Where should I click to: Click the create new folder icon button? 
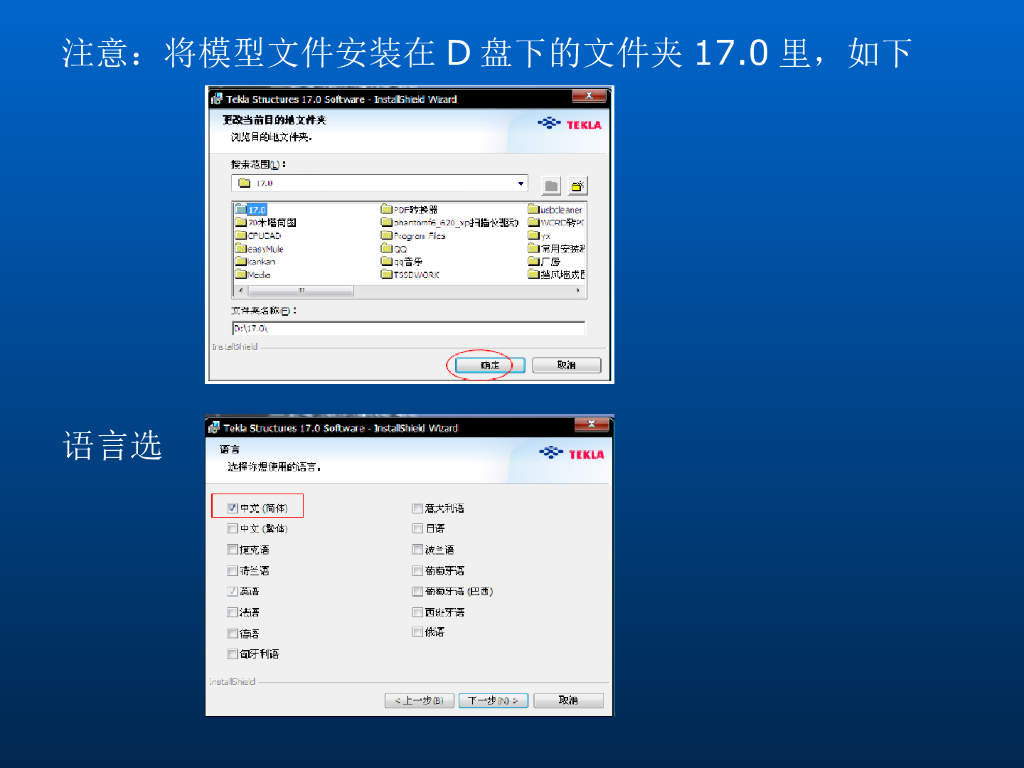coord(577,186)
